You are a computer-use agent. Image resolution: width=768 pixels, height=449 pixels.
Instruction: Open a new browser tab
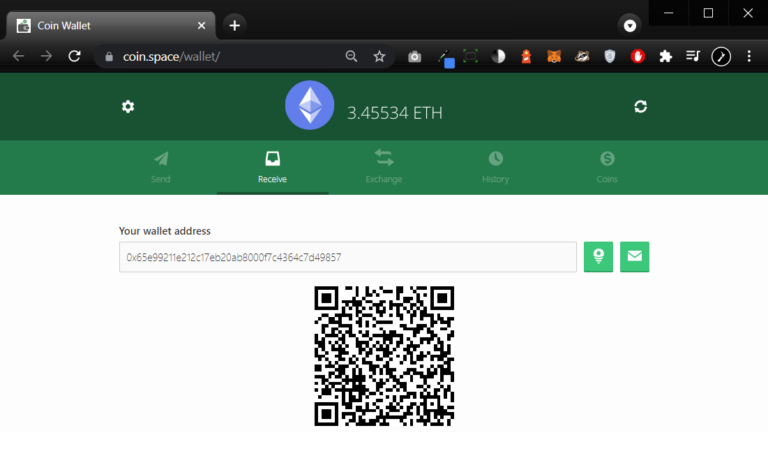tap(235, 25)
